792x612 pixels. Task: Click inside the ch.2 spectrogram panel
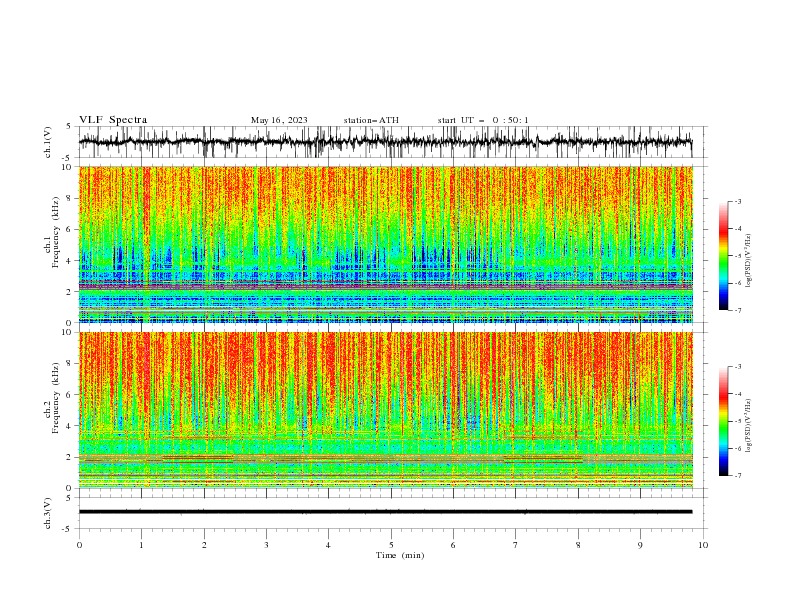pyautogui.click(x=386, y=410)
